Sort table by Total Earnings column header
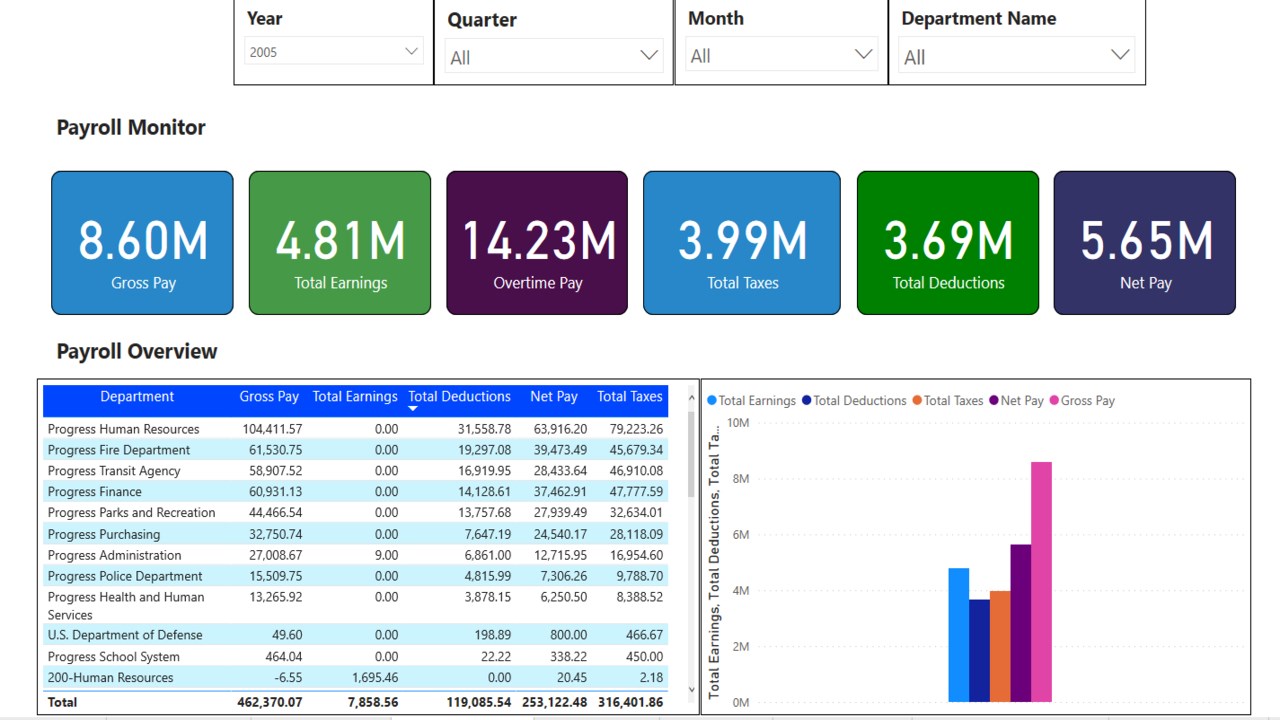 click(x=355, y=397)
